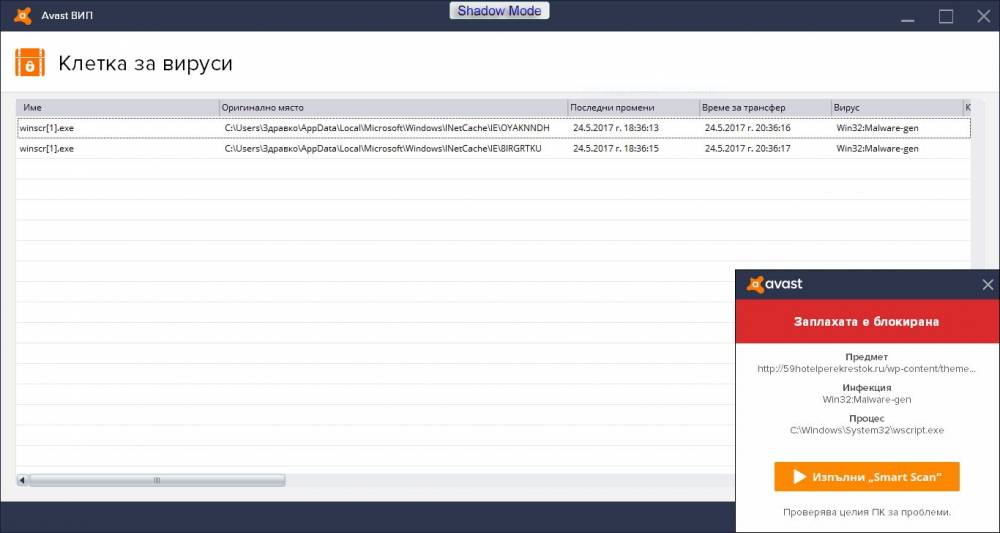This screenshot has height=533, width=1000.
Task: Sort by the Име column header
Action: tap(118, 108)
